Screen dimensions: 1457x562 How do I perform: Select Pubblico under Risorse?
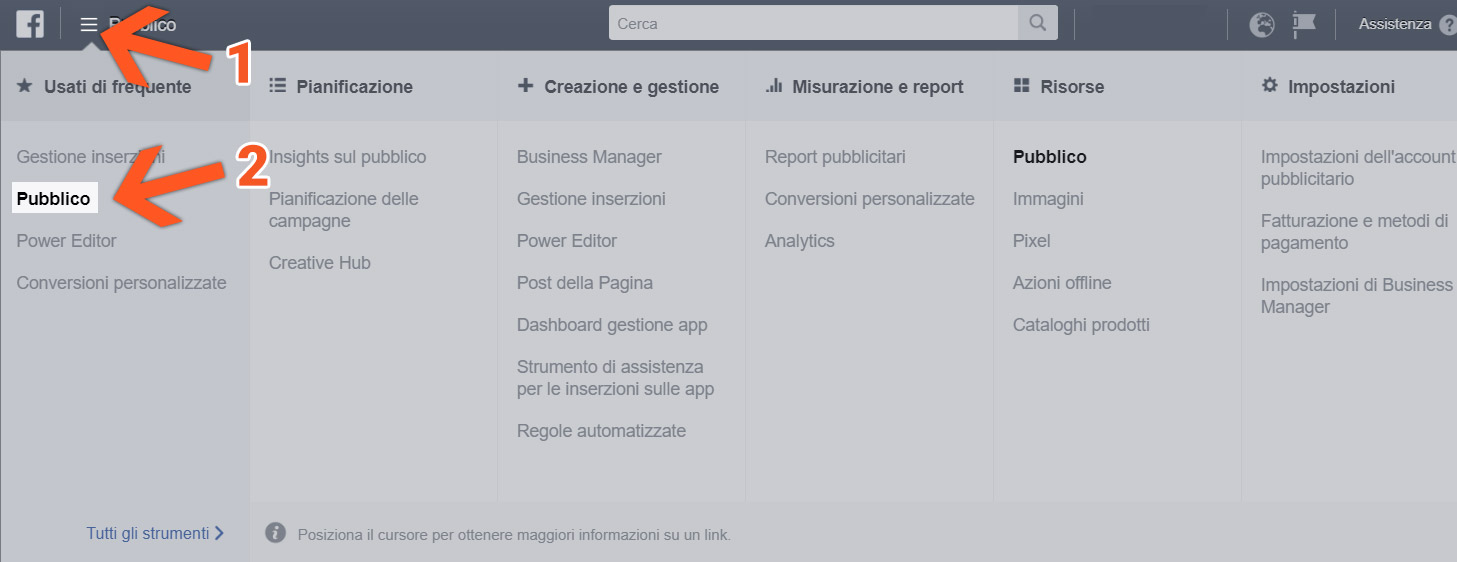tap(1049, 157)
